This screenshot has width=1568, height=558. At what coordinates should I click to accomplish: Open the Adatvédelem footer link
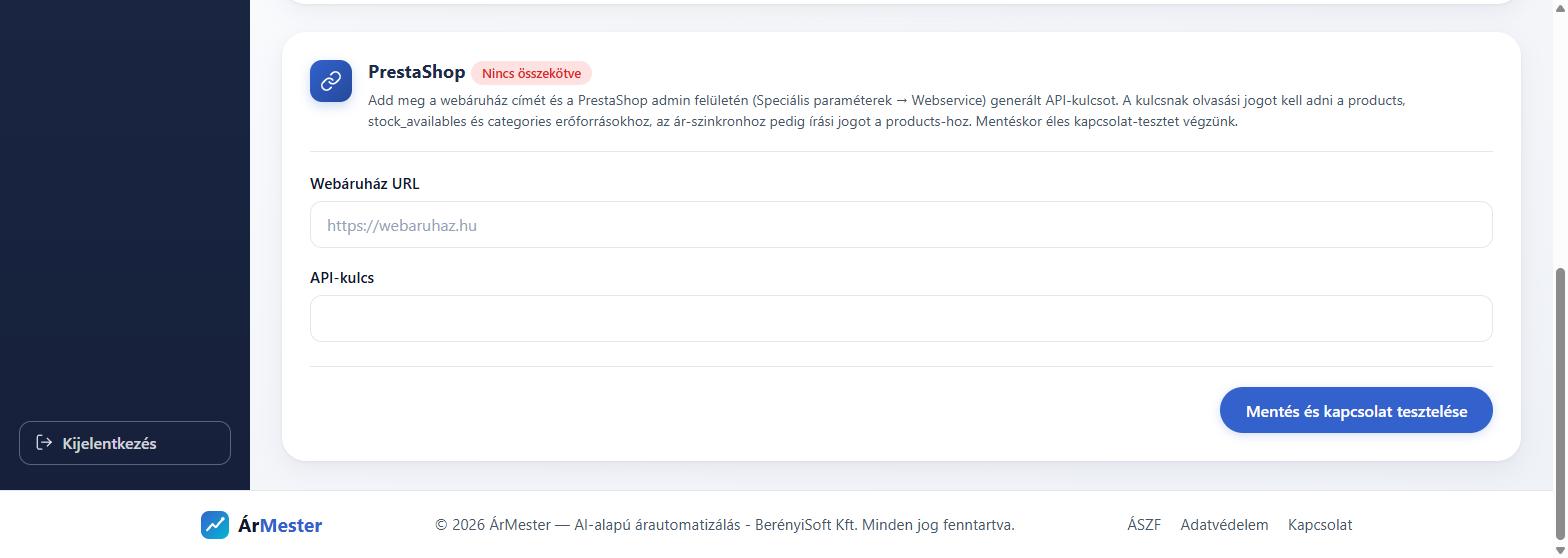1224,525
